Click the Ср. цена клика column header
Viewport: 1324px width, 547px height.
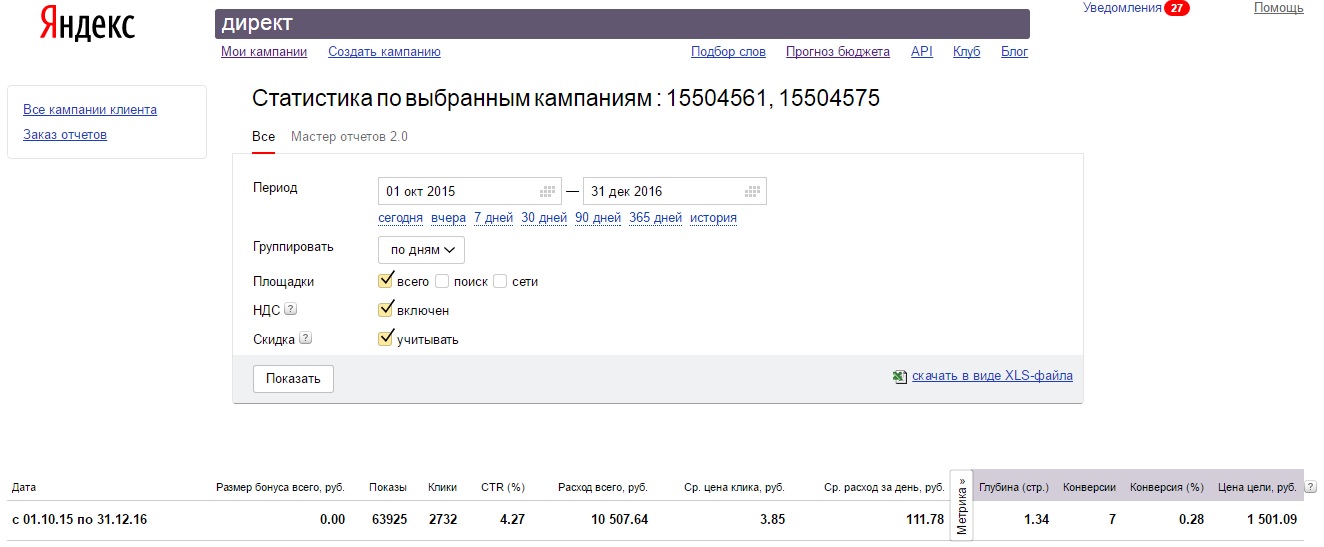pos(735,488)
